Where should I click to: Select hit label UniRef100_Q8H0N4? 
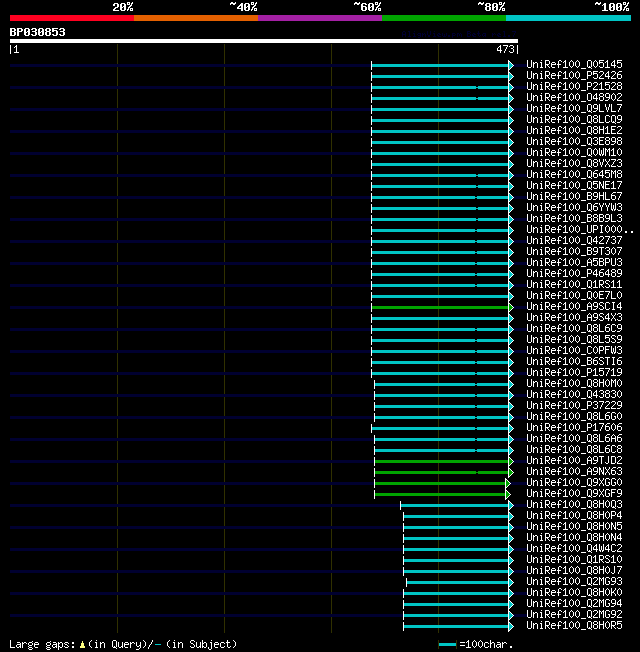(x=574, y=538)
